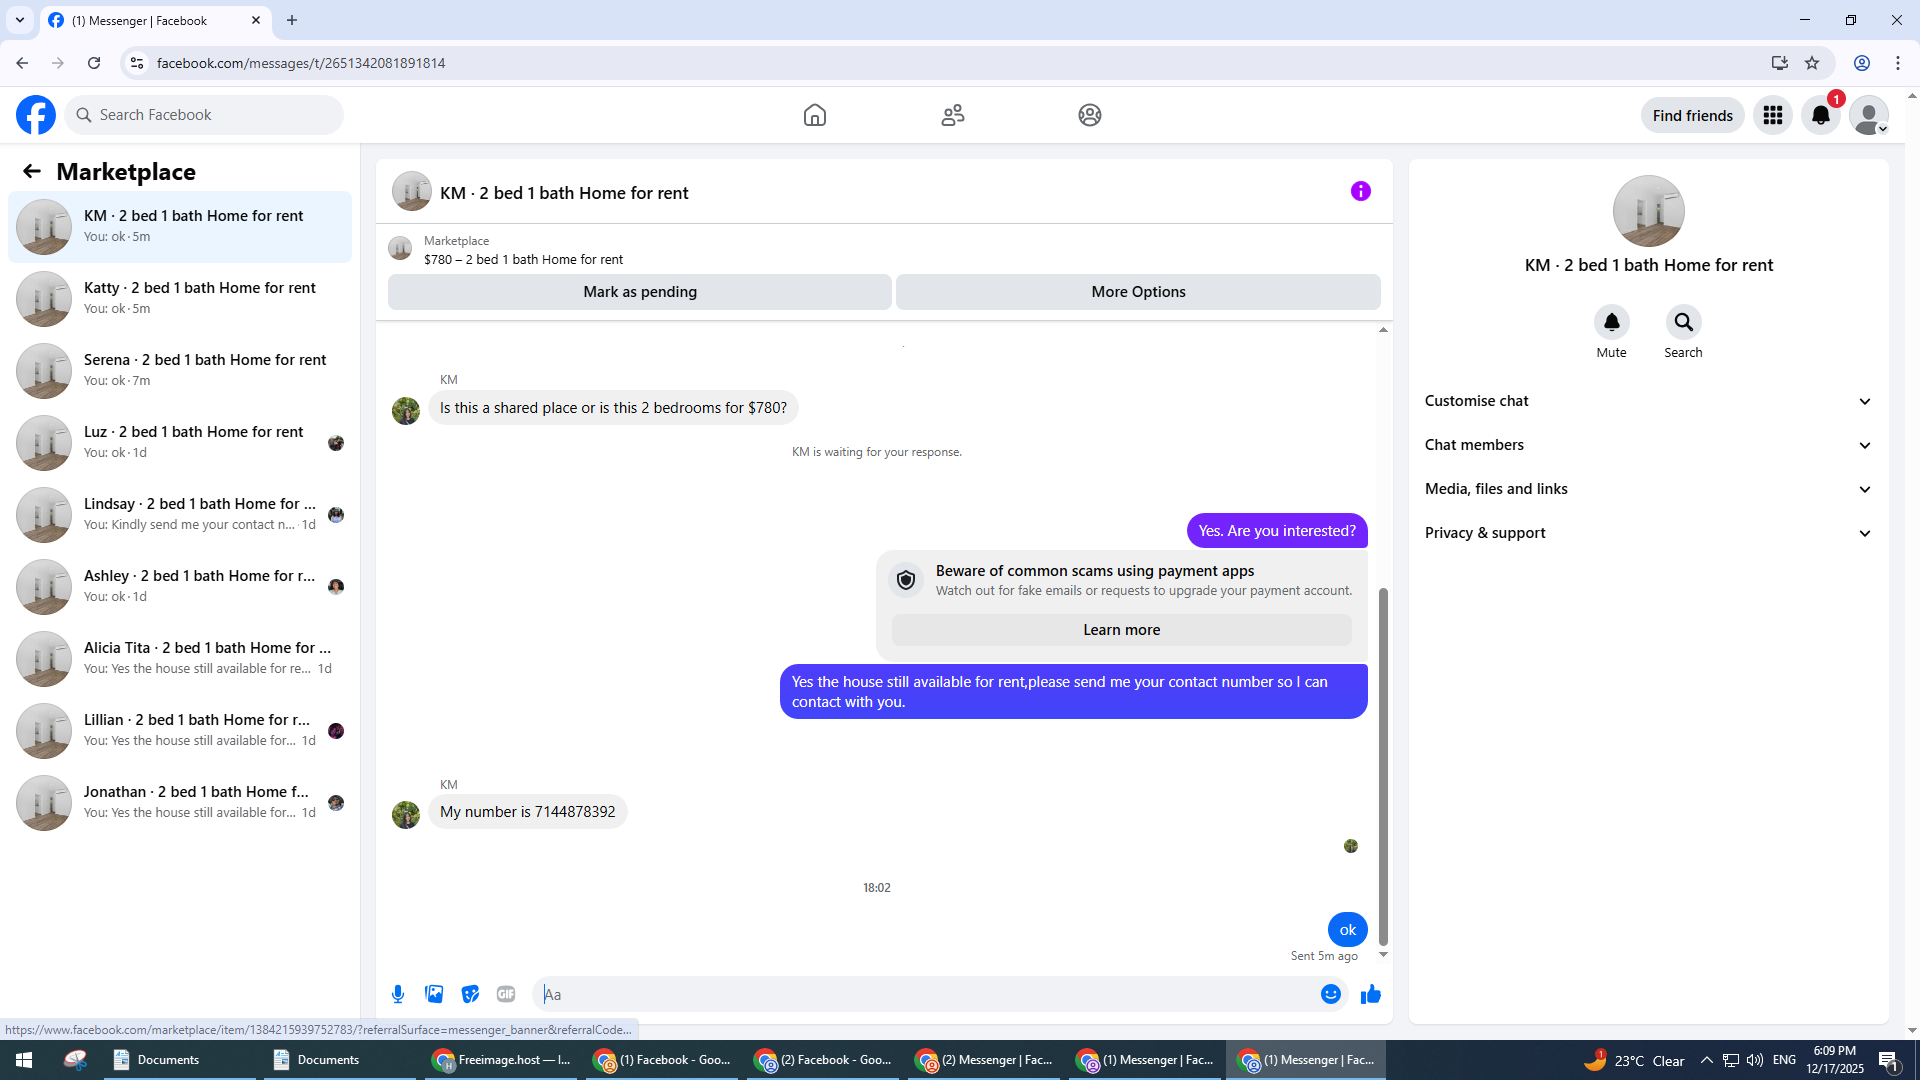Click Learn more about scams
Screen dimensions: 1920x1080
point(1121,630)
